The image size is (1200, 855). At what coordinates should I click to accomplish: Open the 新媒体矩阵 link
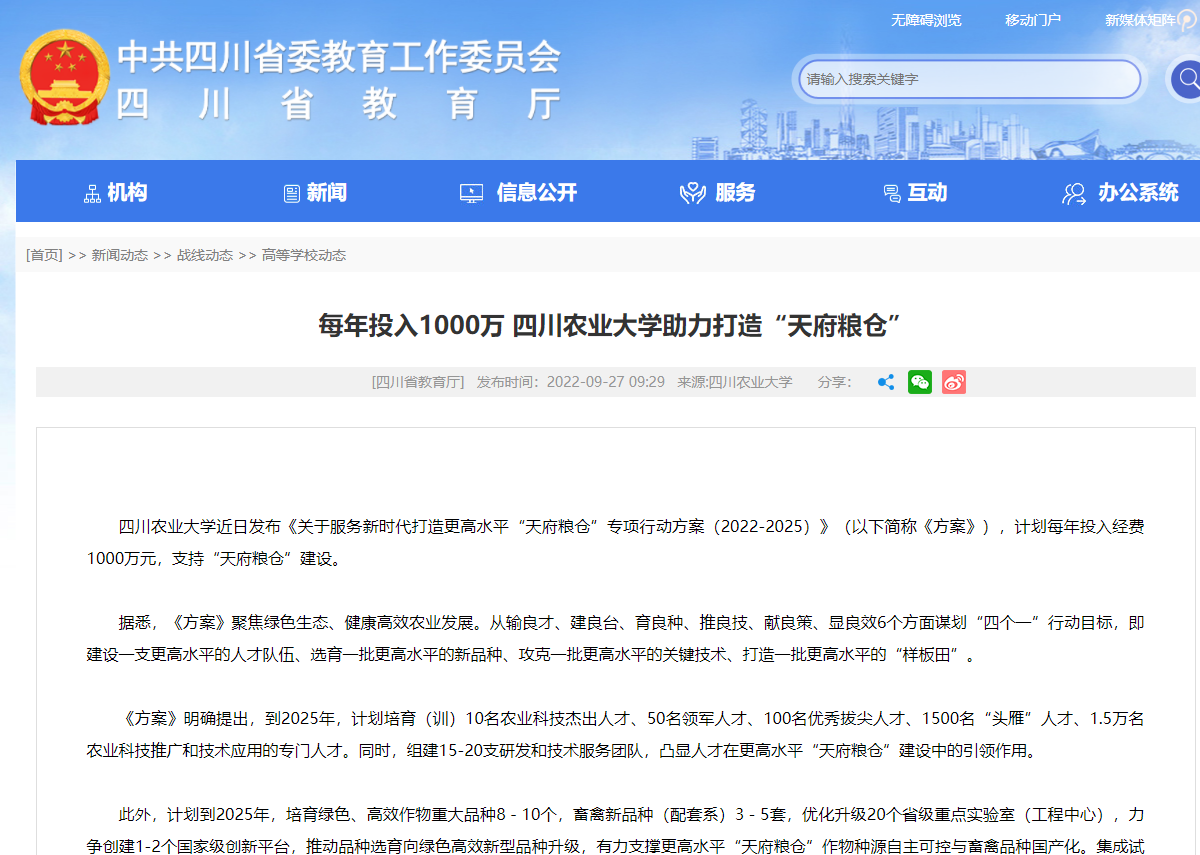click(x=1140, y=20)
